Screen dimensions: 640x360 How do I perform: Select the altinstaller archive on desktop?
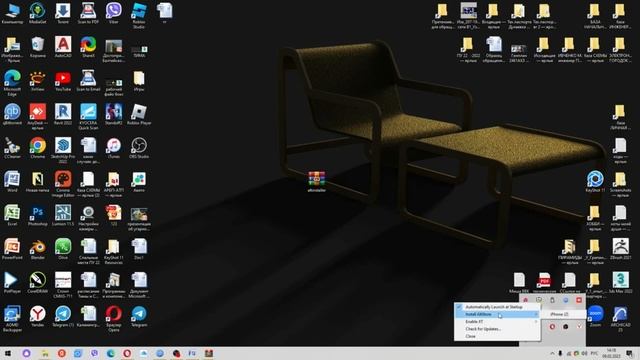(317, 182)
